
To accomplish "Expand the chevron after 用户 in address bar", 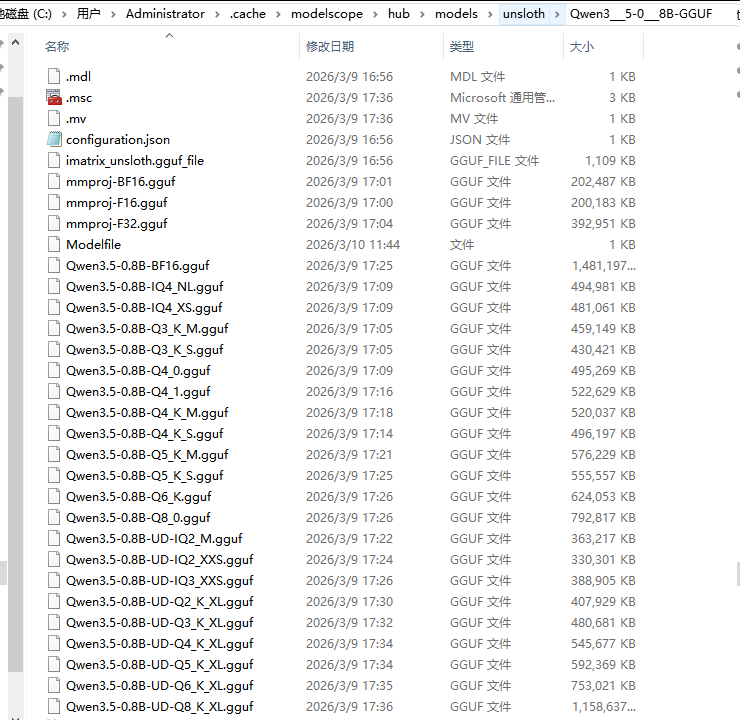I will click(113, 14).
